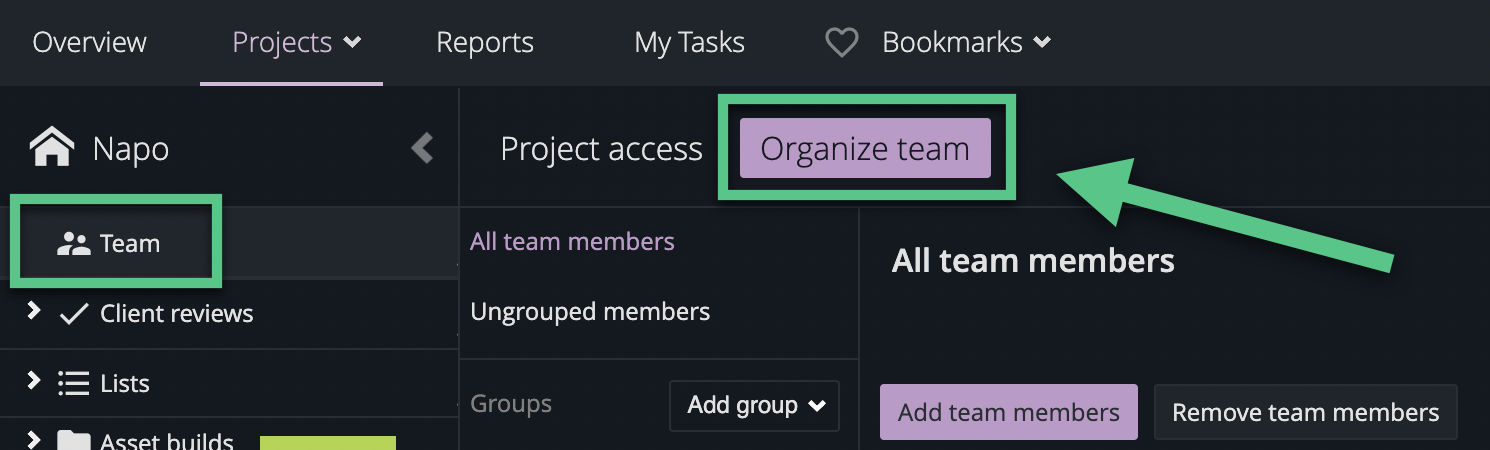Open the Reports page
The width and height of the screenshot is (1490, 450).
(x=485, y=43)
